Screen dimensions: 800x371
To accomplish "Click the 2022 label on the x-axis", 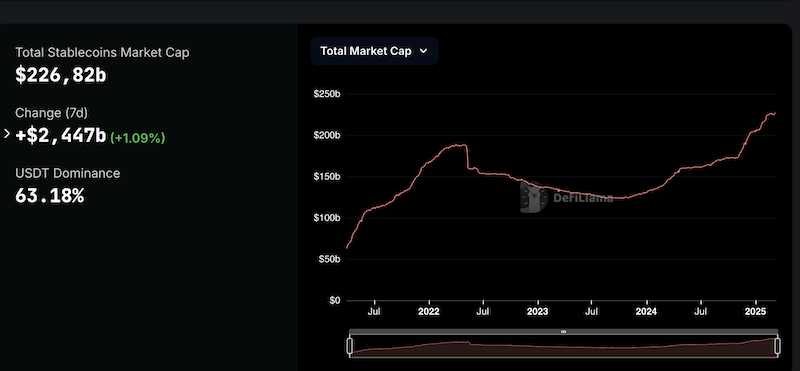I will tap(429, 310).
